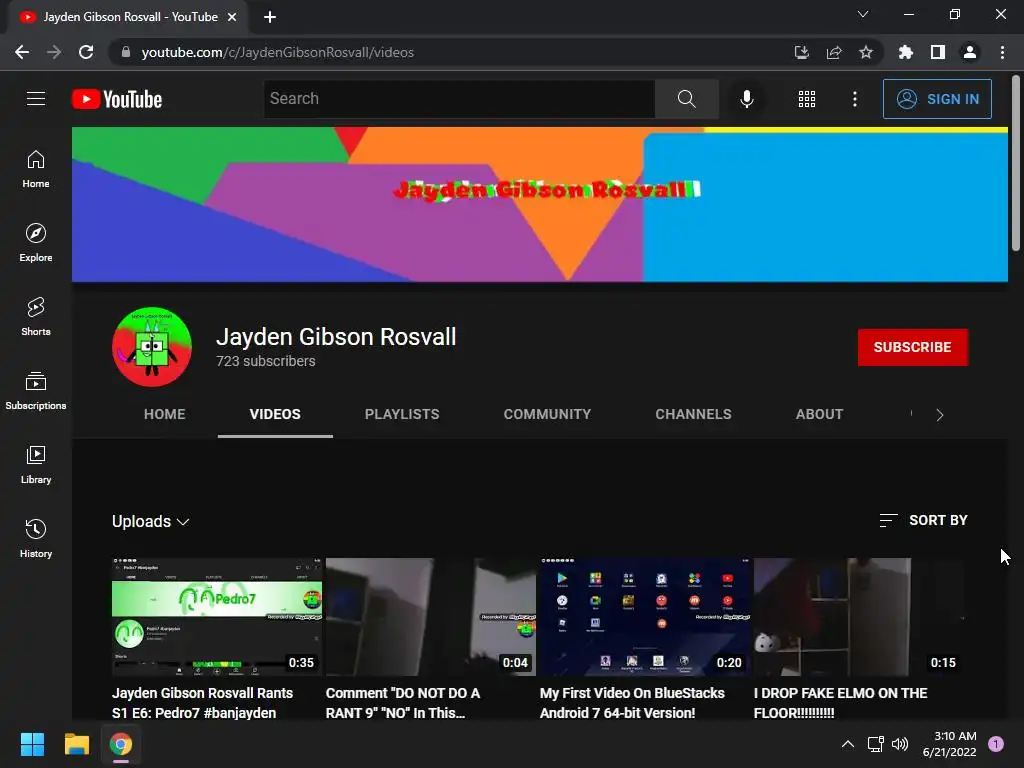1024x768 pixels.
Task: Open the COMMUNITY tab
Action: click(547, 414)
